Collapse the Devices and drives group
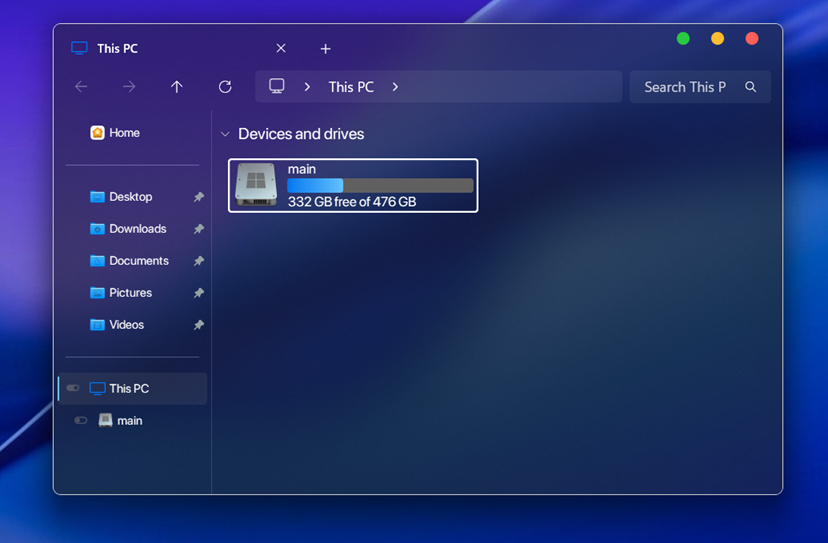This screenshot has height=543, width=828. point(225,134)
